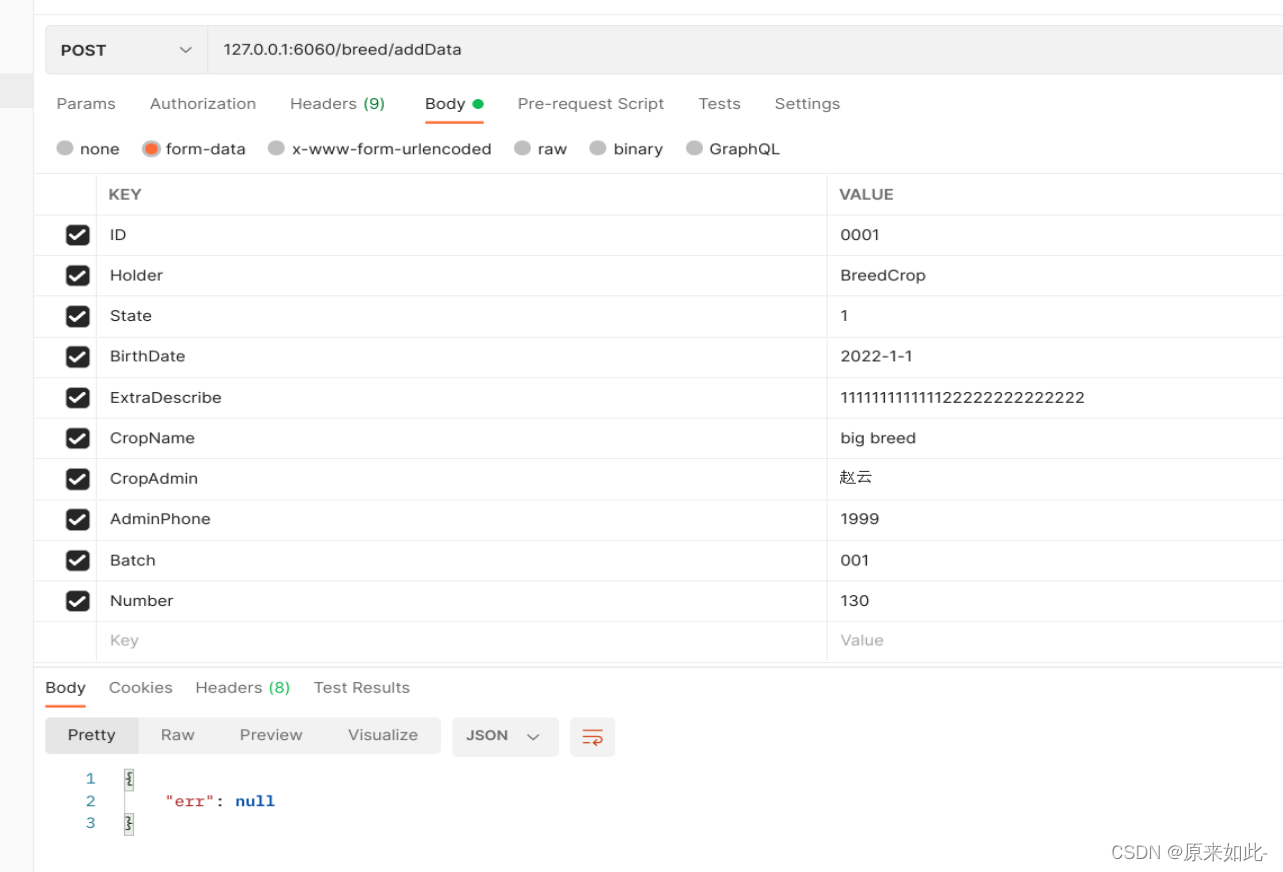Choose the GraphQL body option

click(694, 148)
